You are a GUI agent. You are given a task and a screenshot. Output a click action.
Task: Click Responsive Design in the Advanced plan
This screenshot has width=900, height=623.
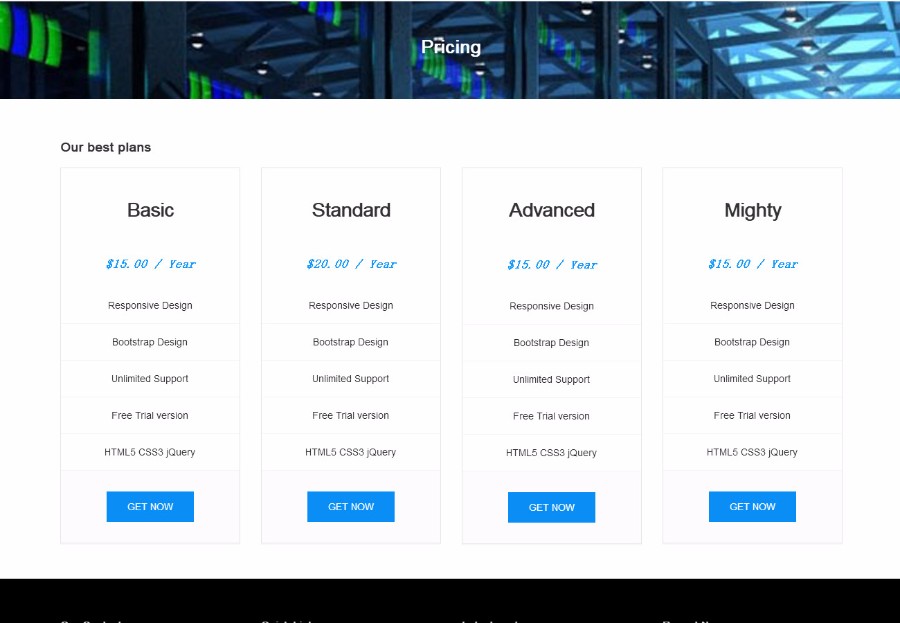(552, 306)
